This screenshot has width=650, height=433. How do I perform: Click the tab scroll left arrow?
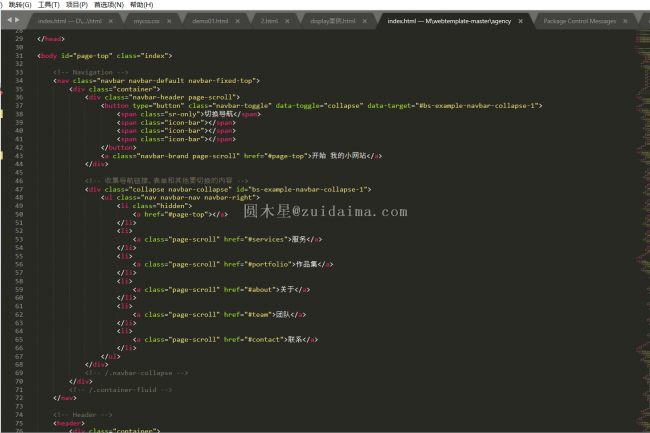coord(8,20)
